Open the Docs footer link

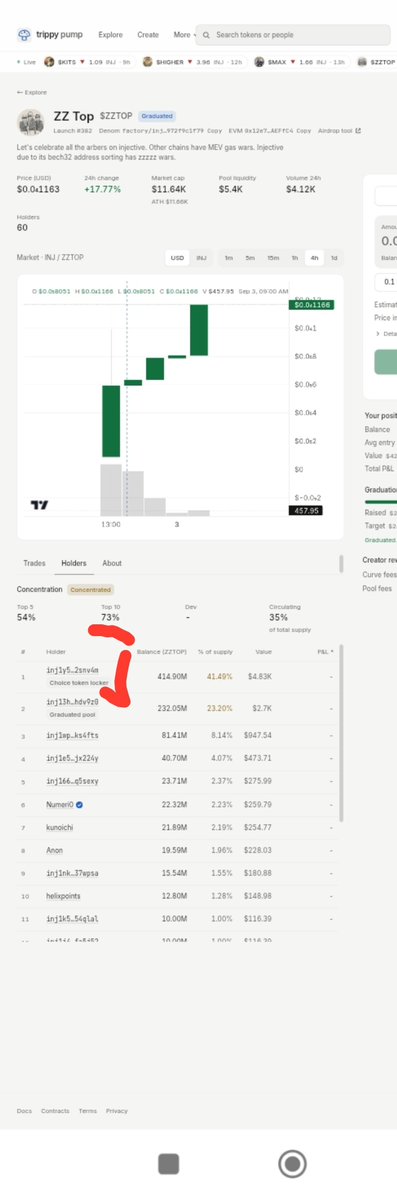click(x=24, y=1110)
